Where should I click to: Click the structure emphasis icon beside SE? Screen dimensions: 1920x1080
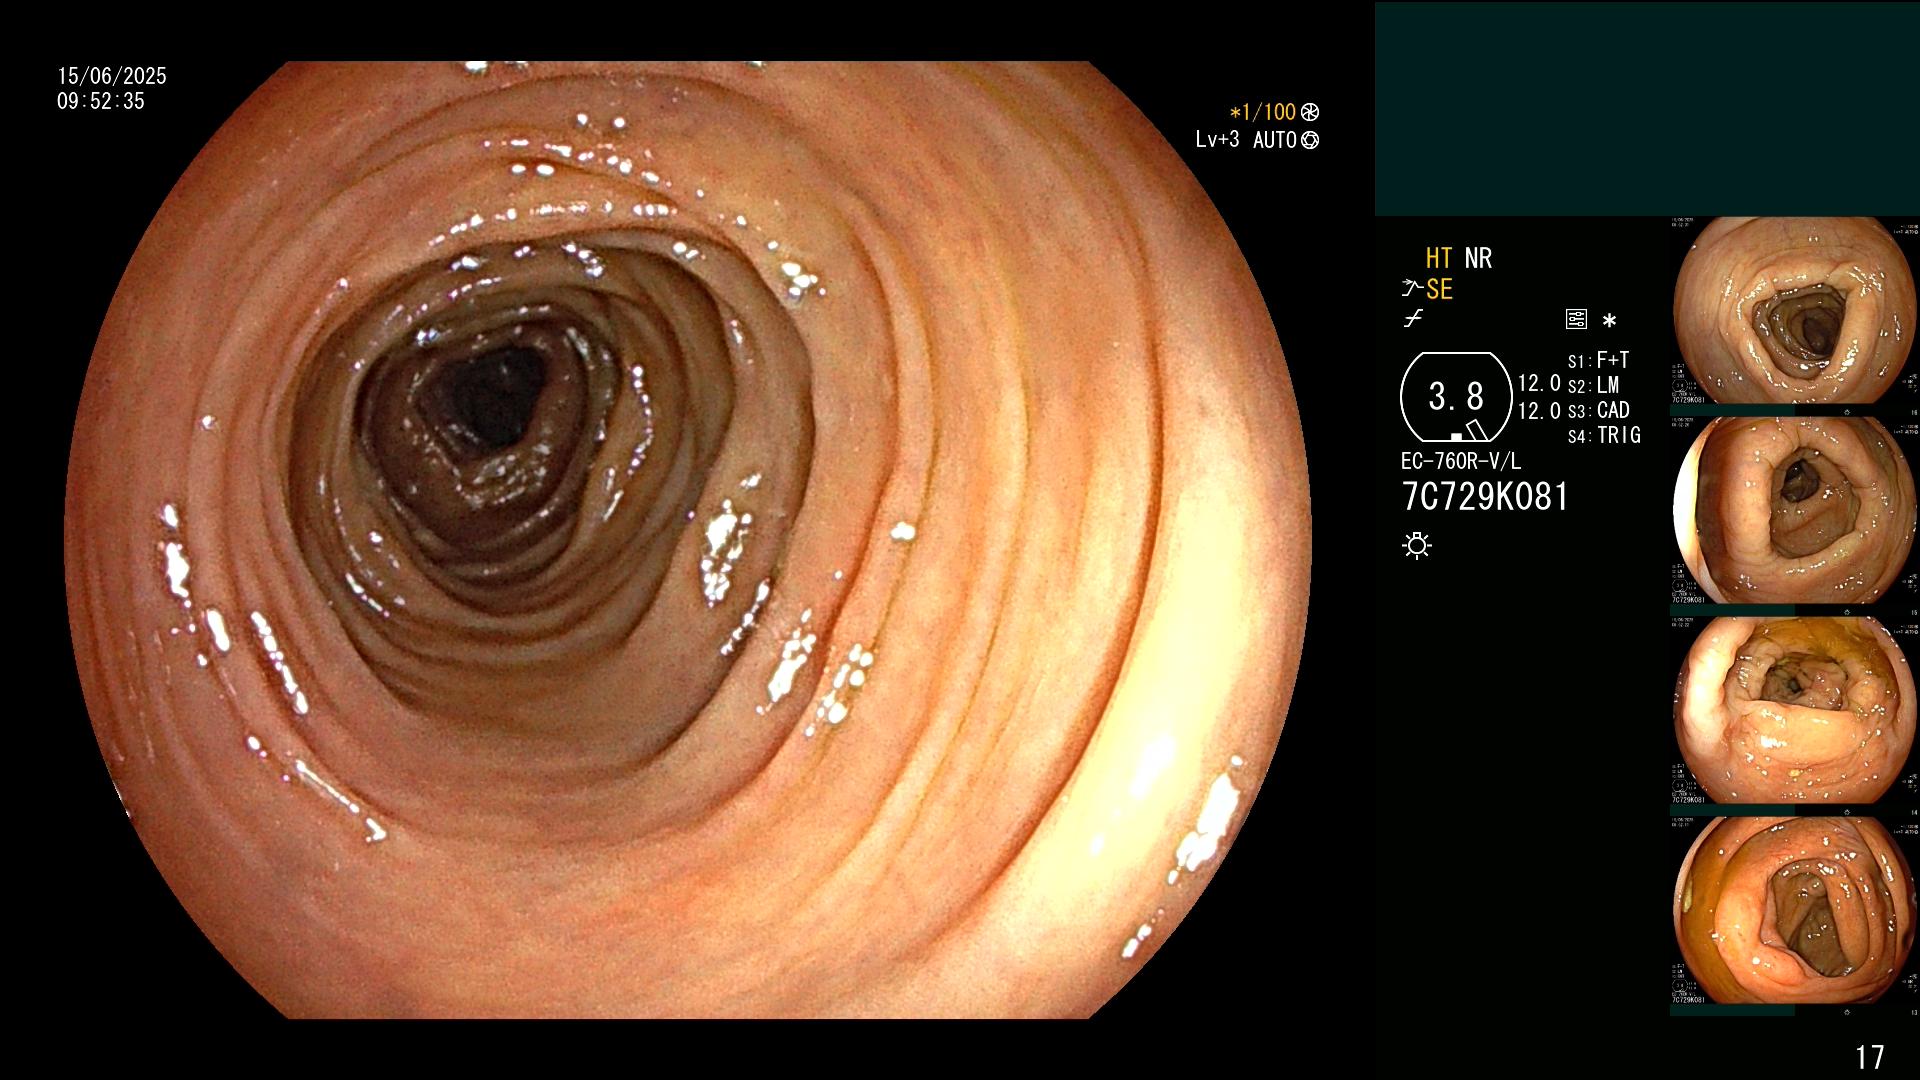pos(1412,289)
